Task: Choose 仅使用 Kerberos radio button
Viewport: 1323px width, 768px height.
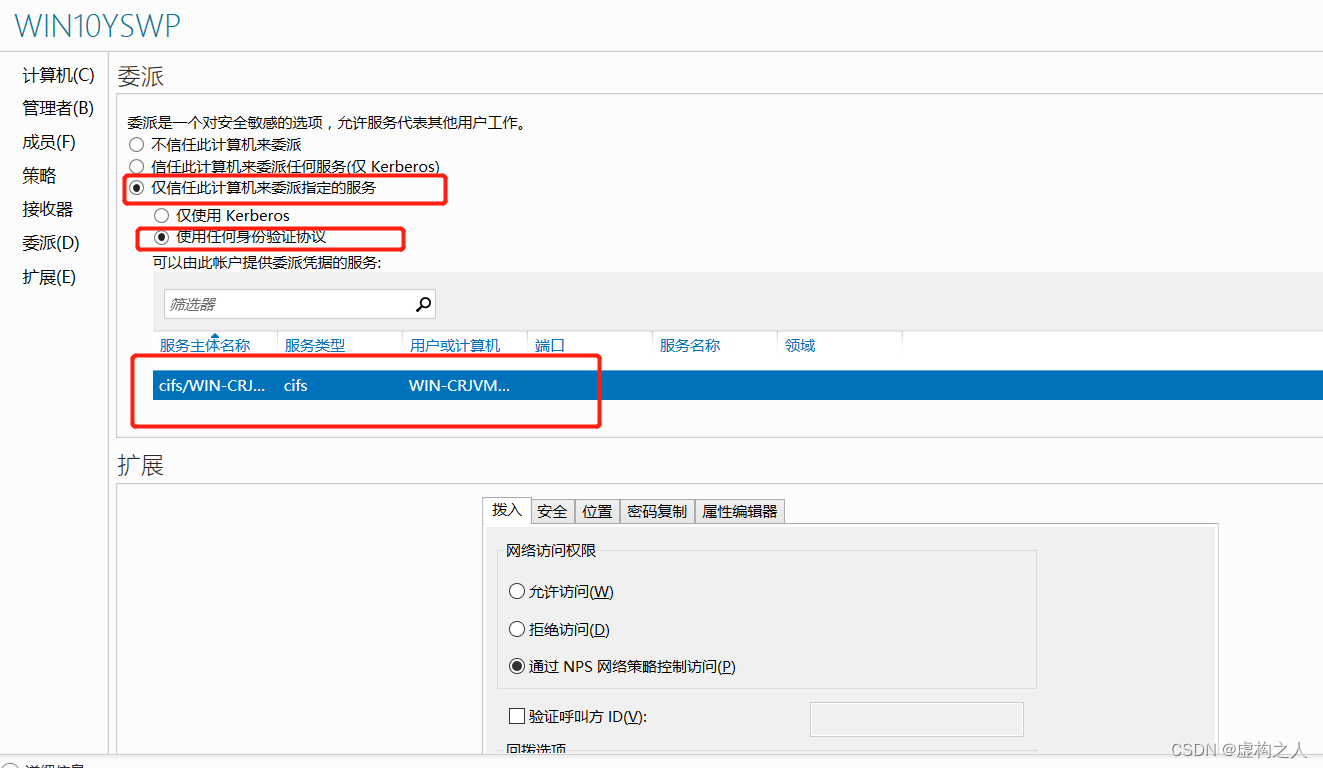Action: (x=161, y=215)
